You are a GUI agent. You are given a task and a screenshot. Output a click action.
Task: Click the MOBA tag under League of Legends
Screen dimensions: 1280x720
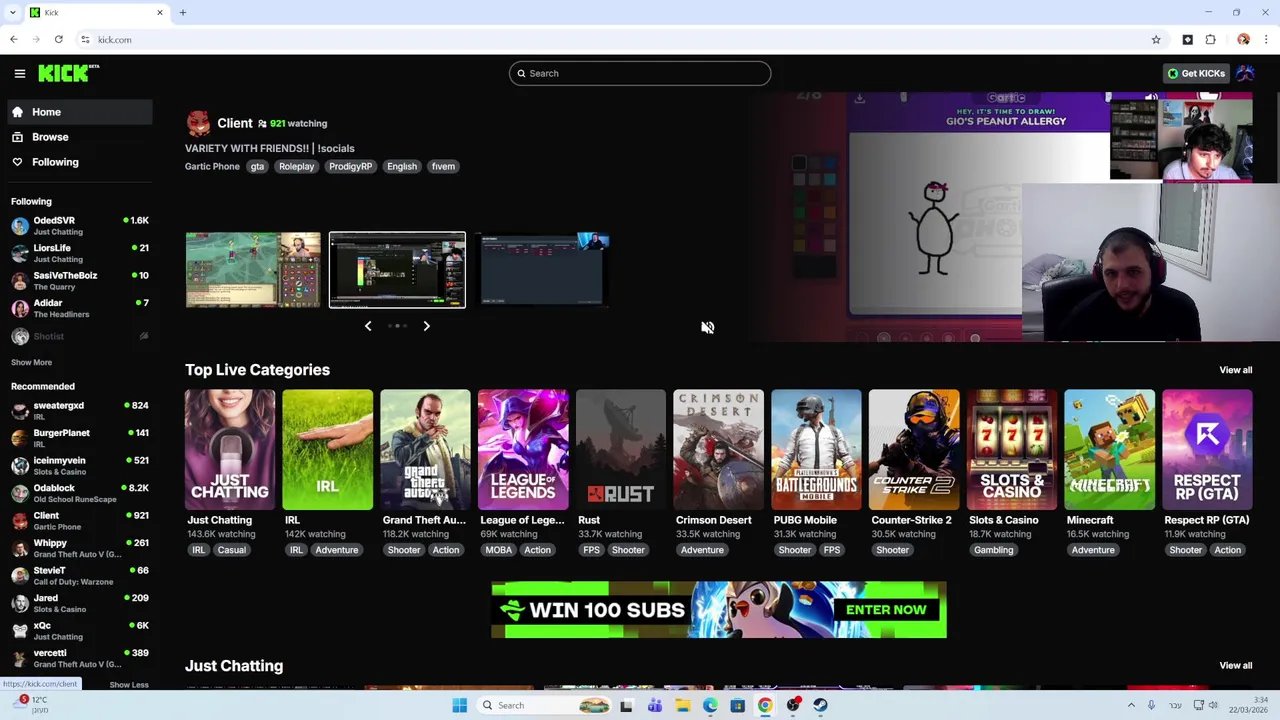click(498, 550)
